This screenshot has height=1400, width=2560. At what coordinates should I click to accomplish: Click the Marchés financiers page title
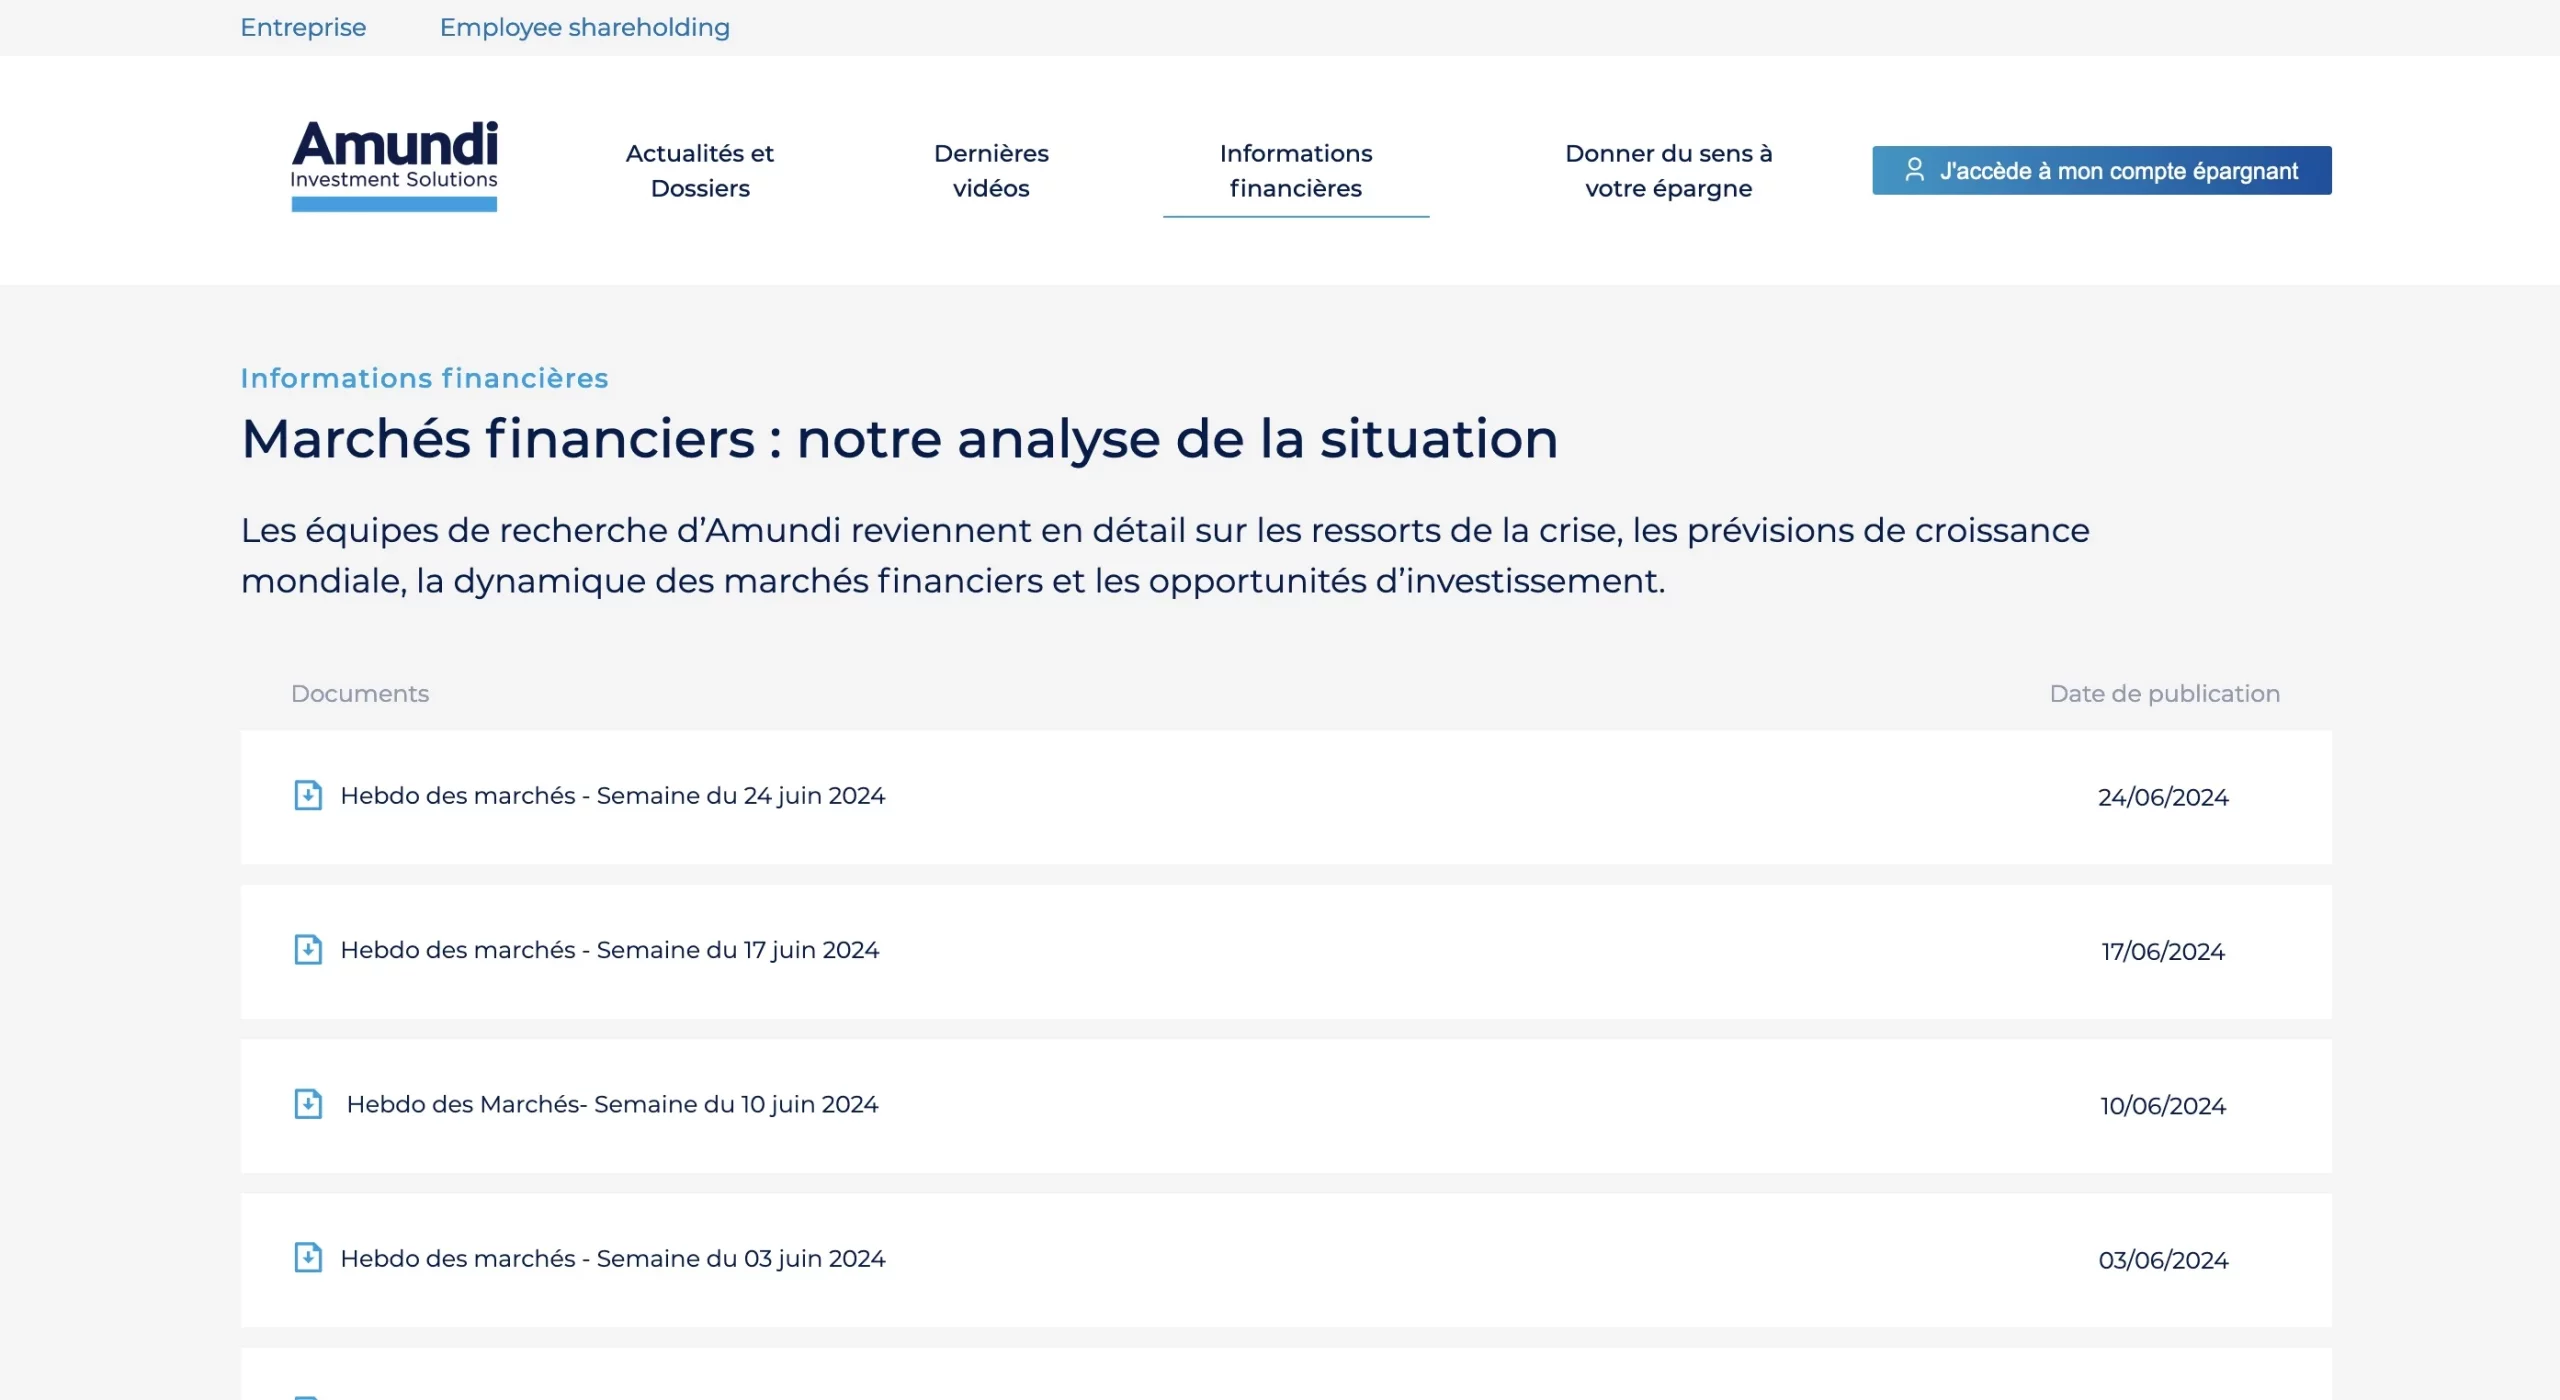[x=900, y=440]
